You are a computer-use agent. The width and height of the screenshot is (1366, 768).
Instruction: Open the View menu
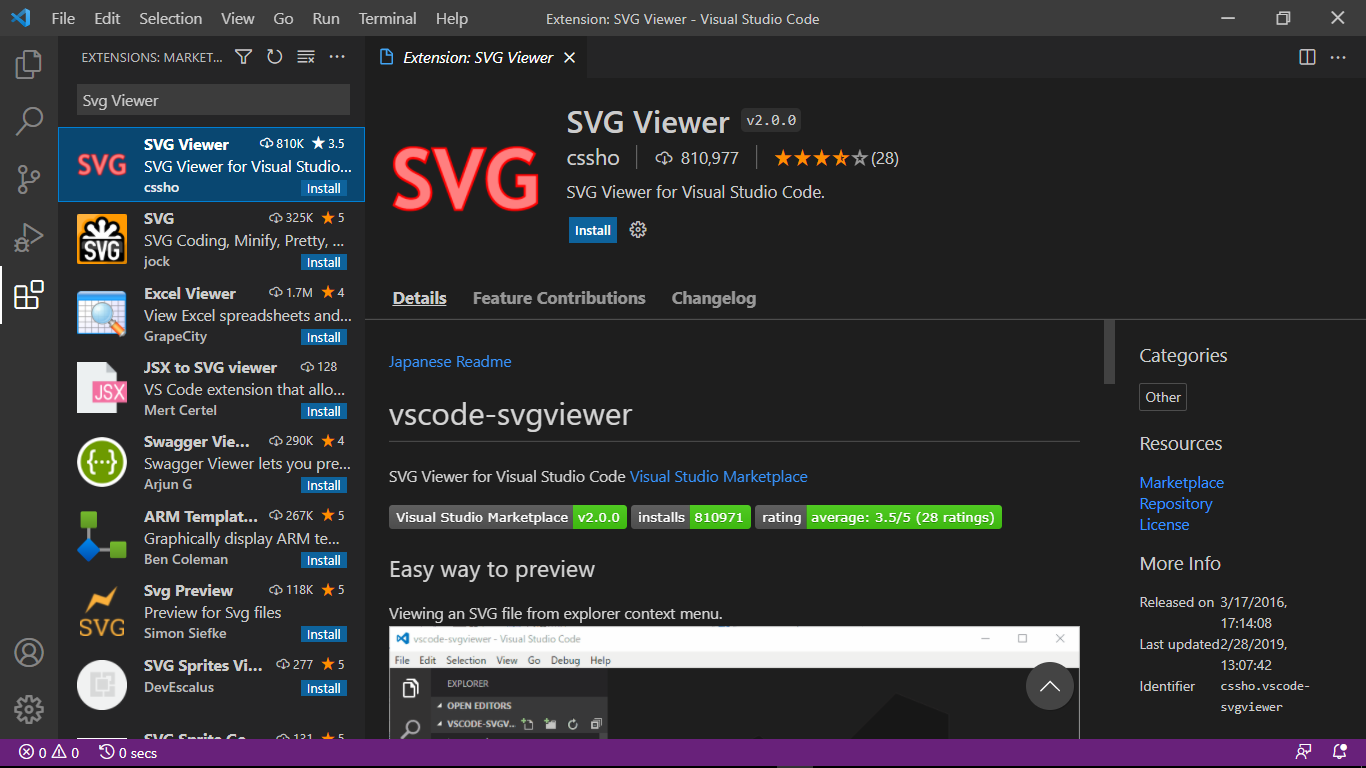click(x=238, y=18)
